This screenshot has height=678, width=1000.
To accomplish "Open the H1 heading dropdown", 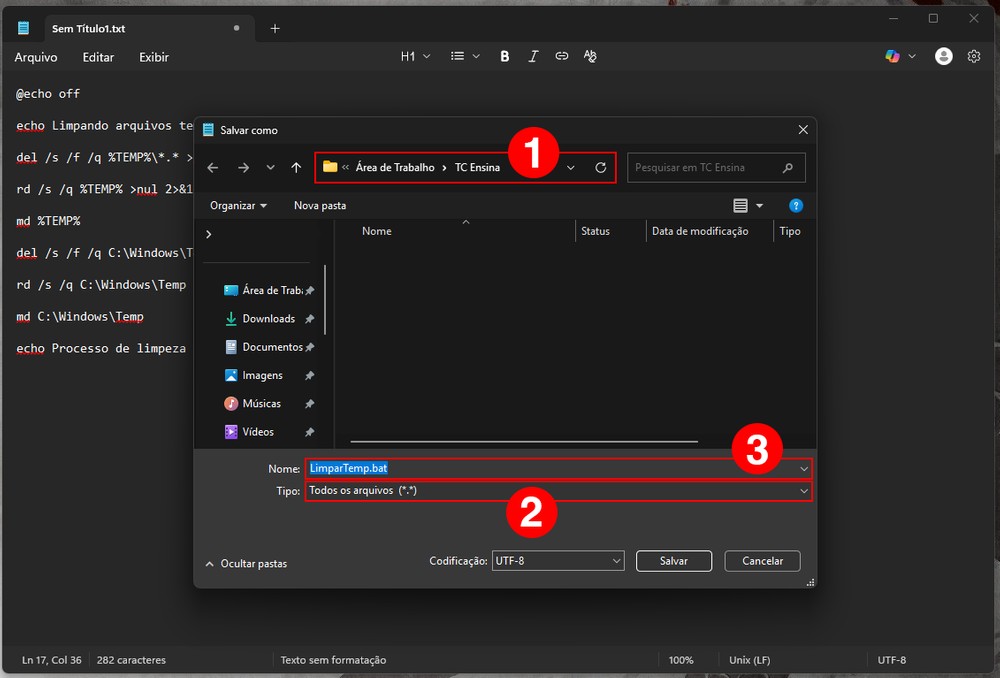I will pyautogui.click(x=415, y=57).
